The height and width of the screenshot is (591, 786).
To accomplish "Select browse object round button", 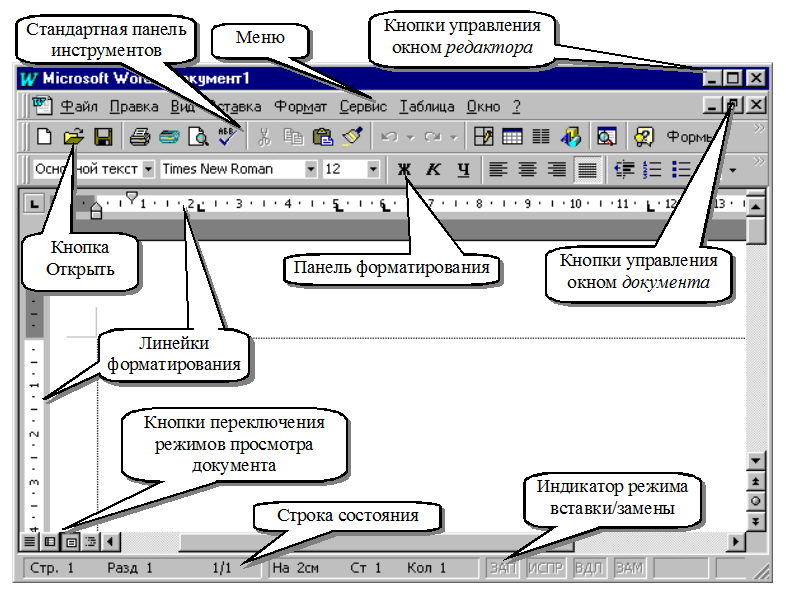I will tap(755, 501).
